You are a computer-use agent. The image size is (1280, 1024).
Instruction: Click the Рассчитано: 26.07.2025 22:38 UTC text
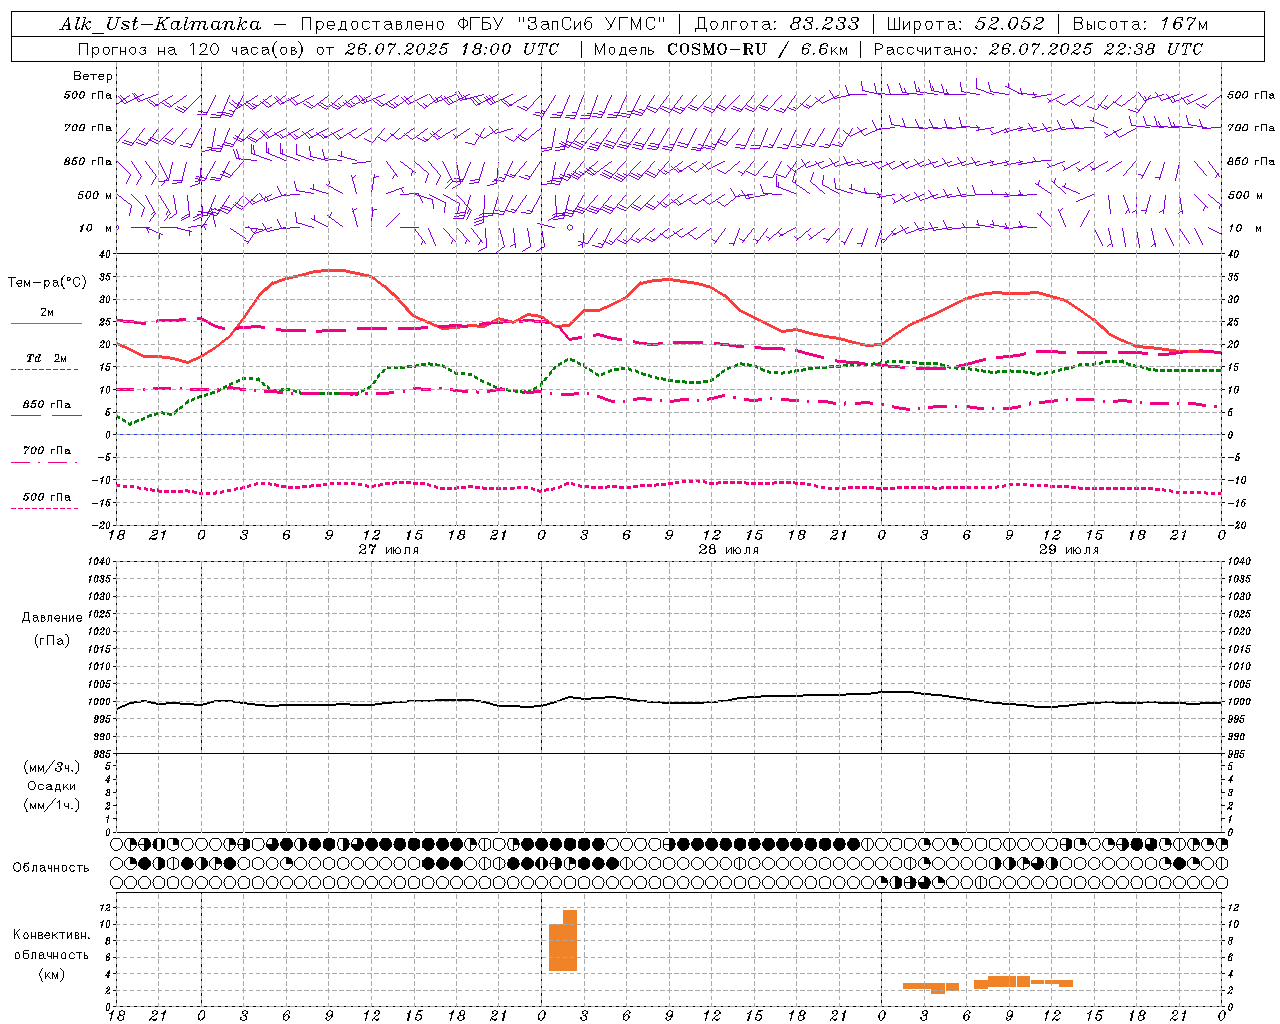coord(1038,49)
